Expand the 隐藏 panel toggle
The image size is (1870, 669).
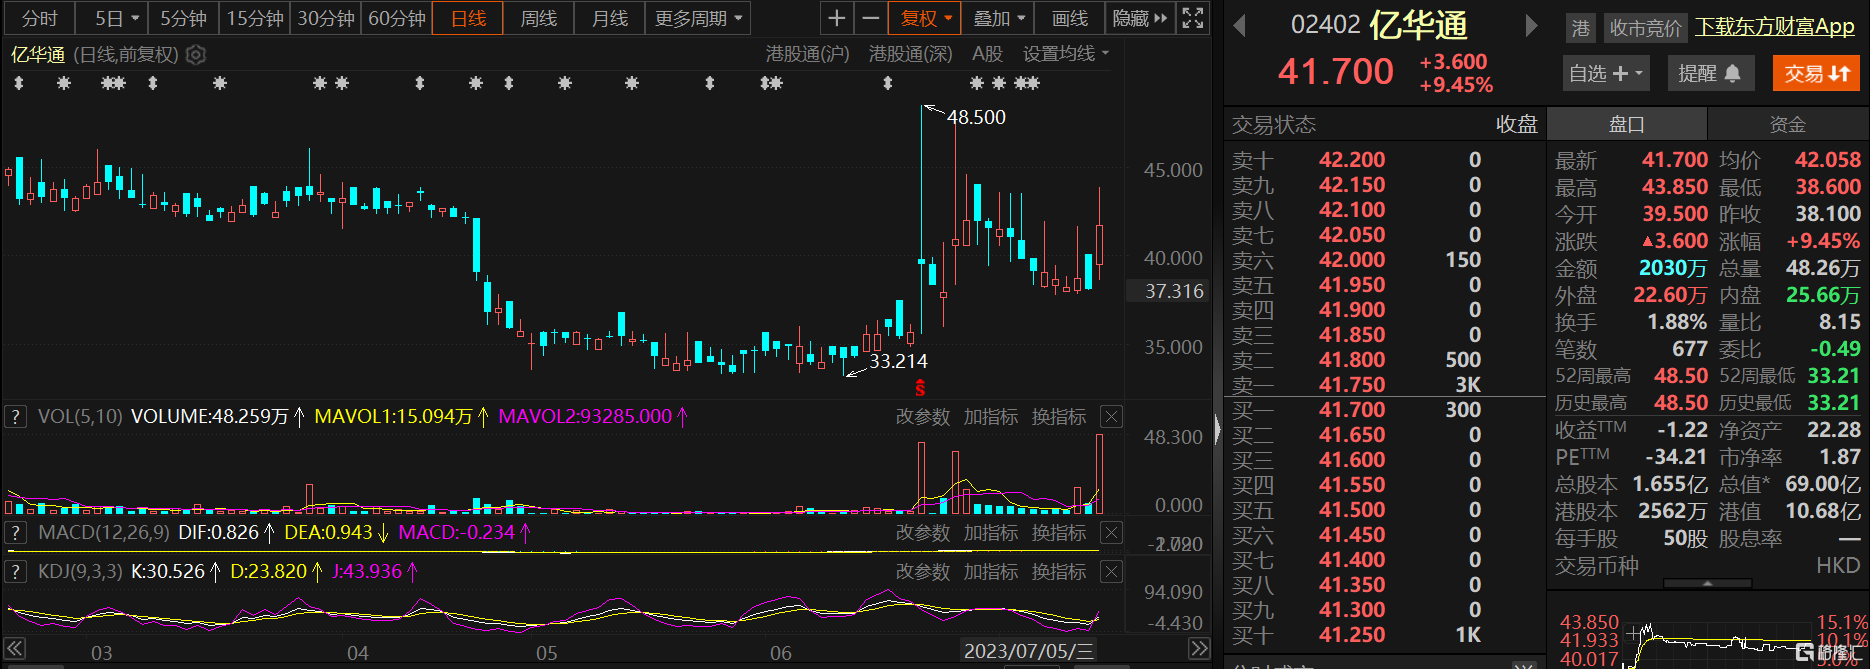tap(1139, 18)
